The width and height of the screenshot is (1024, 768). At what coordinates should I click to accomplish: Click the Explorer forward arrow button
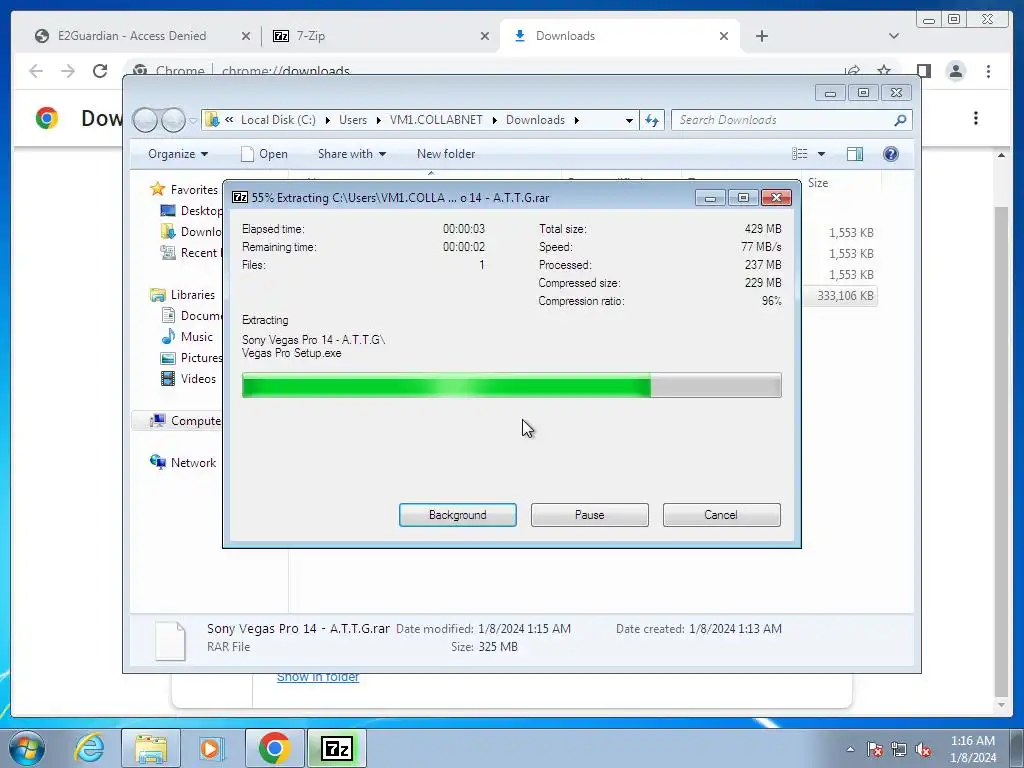coord(173,120)
